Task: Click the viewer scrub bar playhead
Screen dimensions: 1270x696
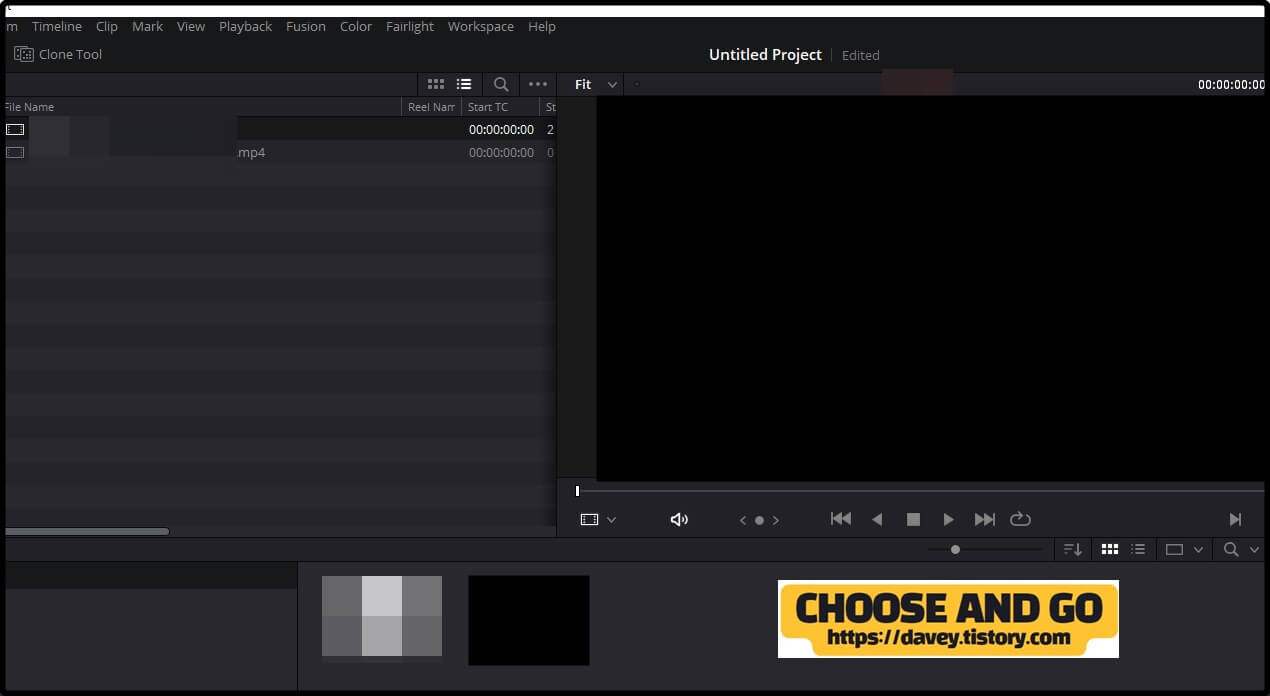Action: (577, 491)
